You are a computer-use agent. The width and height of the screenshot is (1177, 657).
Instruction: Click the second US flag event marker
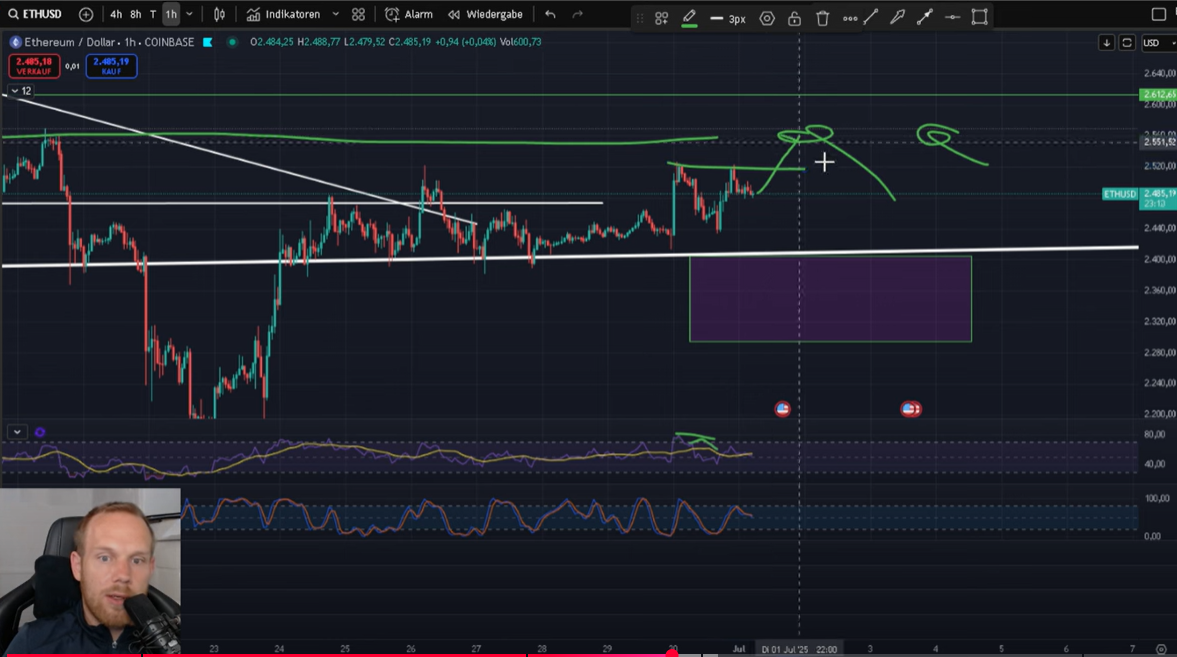click(x=911, y=408)
